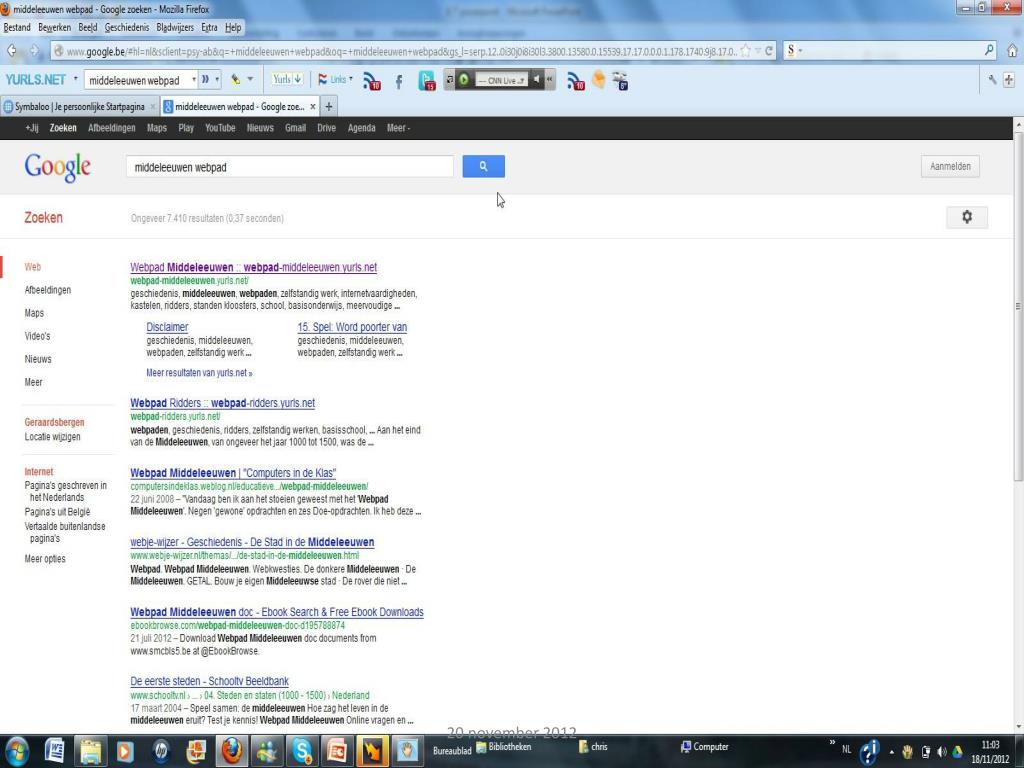Viewport: 1024px width, 768px height.
Task: Expand Meer in the left search sidebar
Action: [x=33, y=382]
